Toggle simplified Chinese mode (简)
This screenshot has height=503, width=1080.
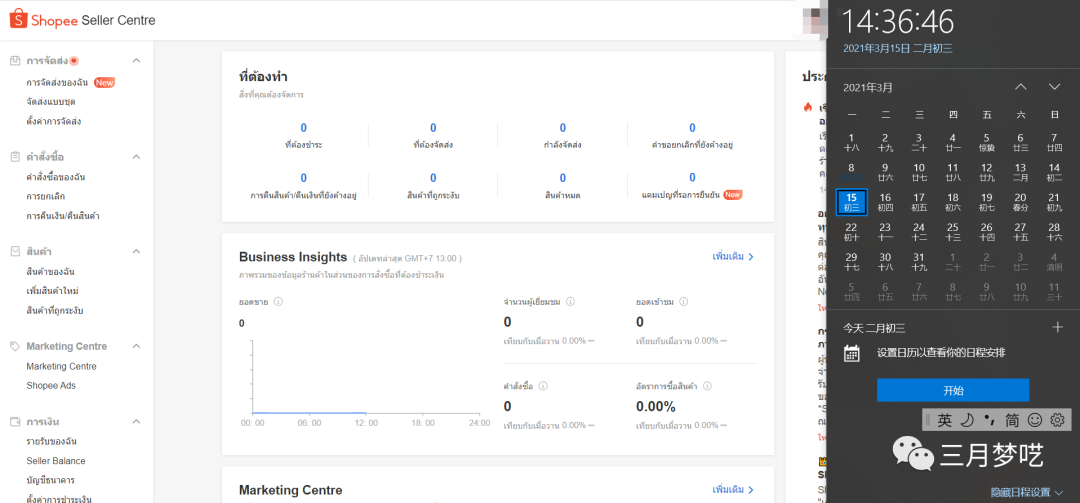[1012, 420]
